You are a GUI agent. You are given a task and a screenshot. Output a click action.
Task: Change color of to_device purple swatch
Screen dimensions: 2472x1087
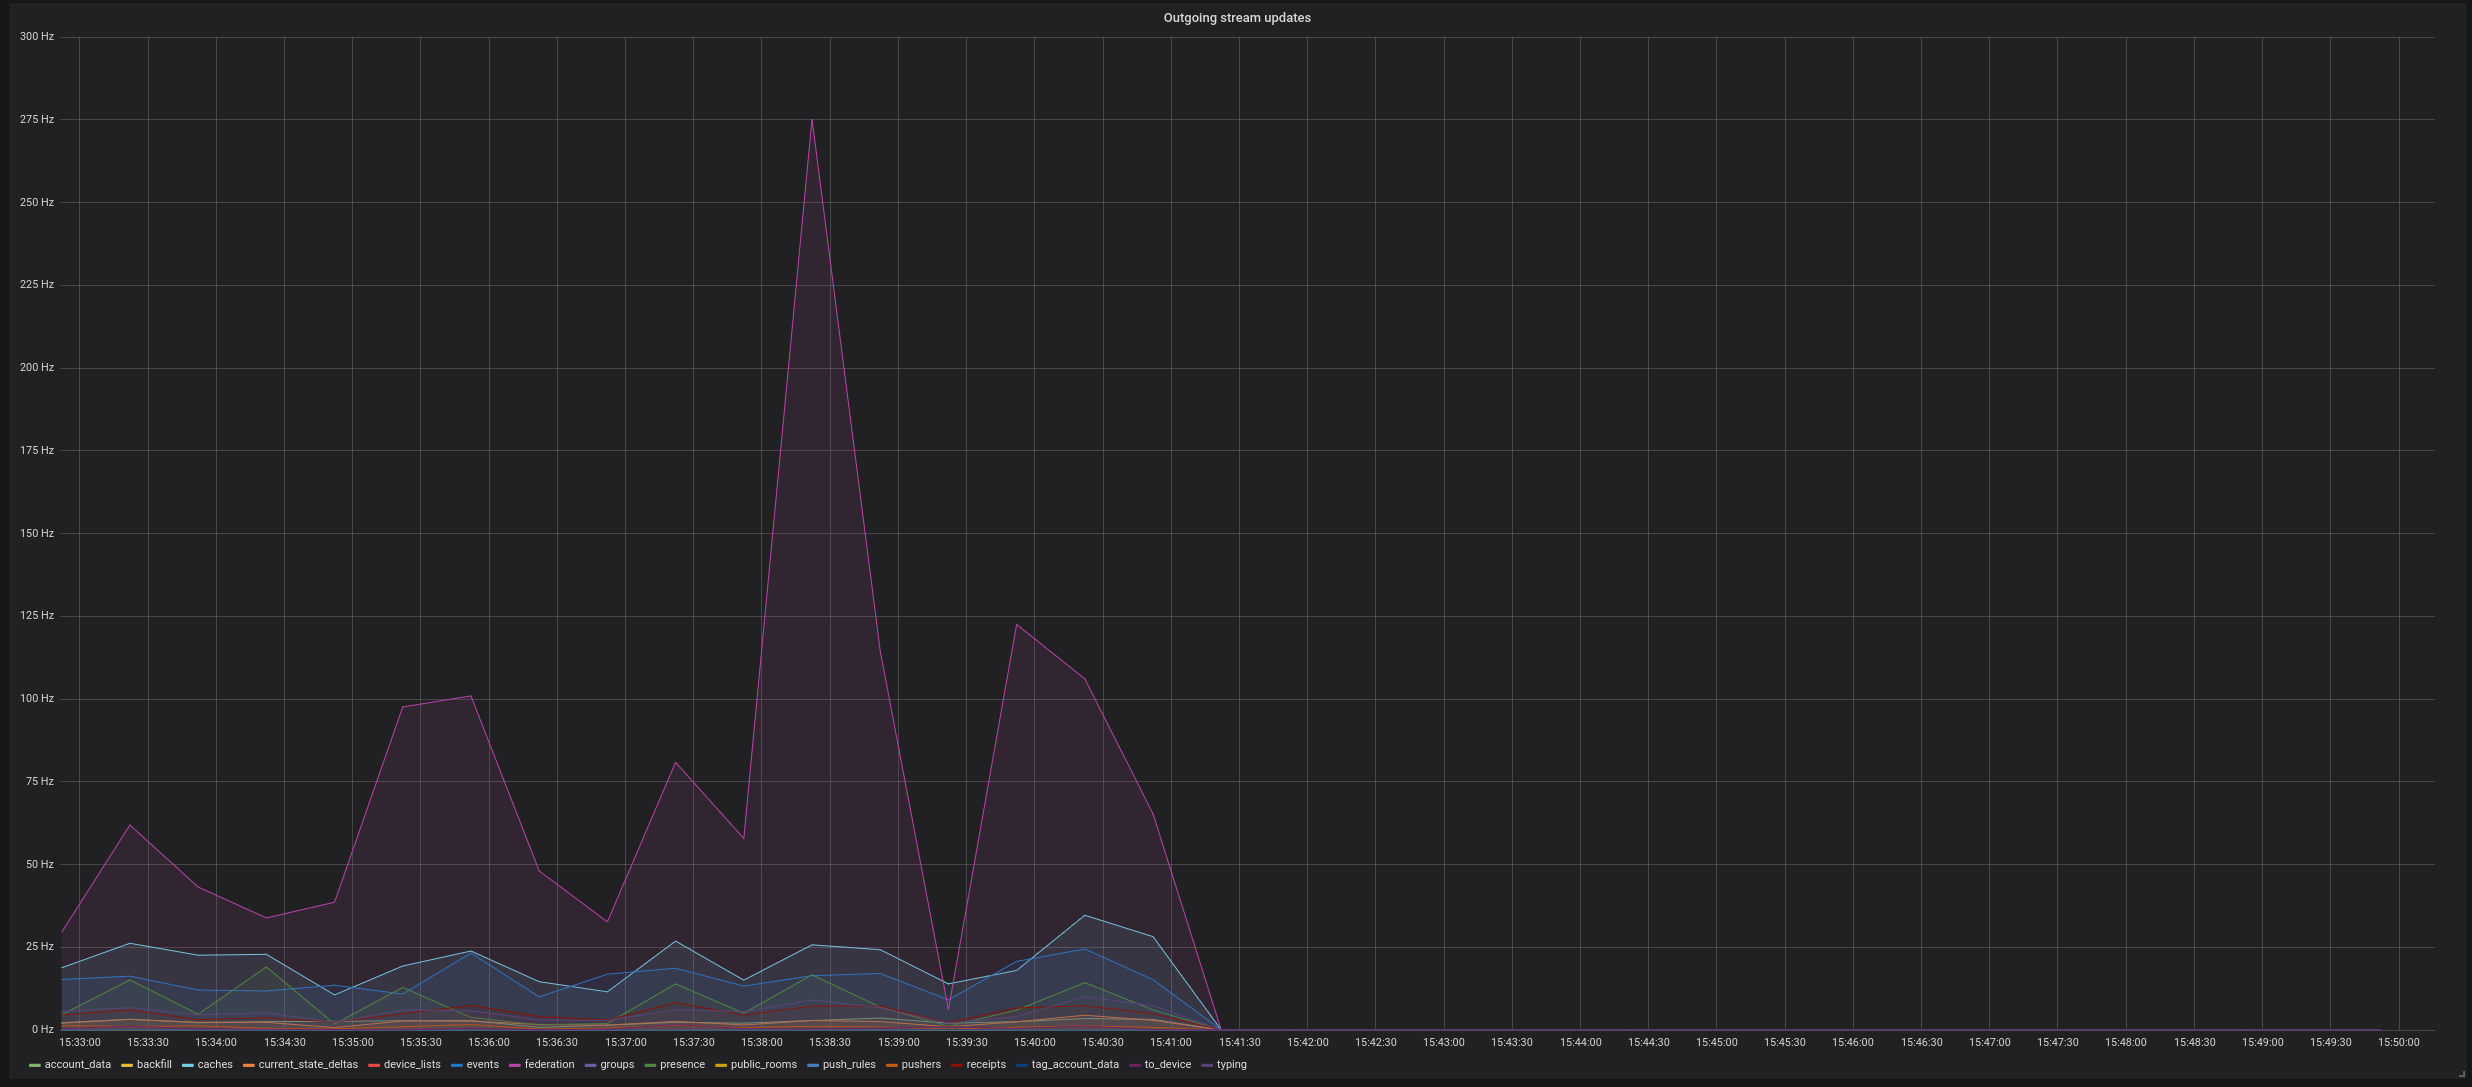pos(1135,1065)
